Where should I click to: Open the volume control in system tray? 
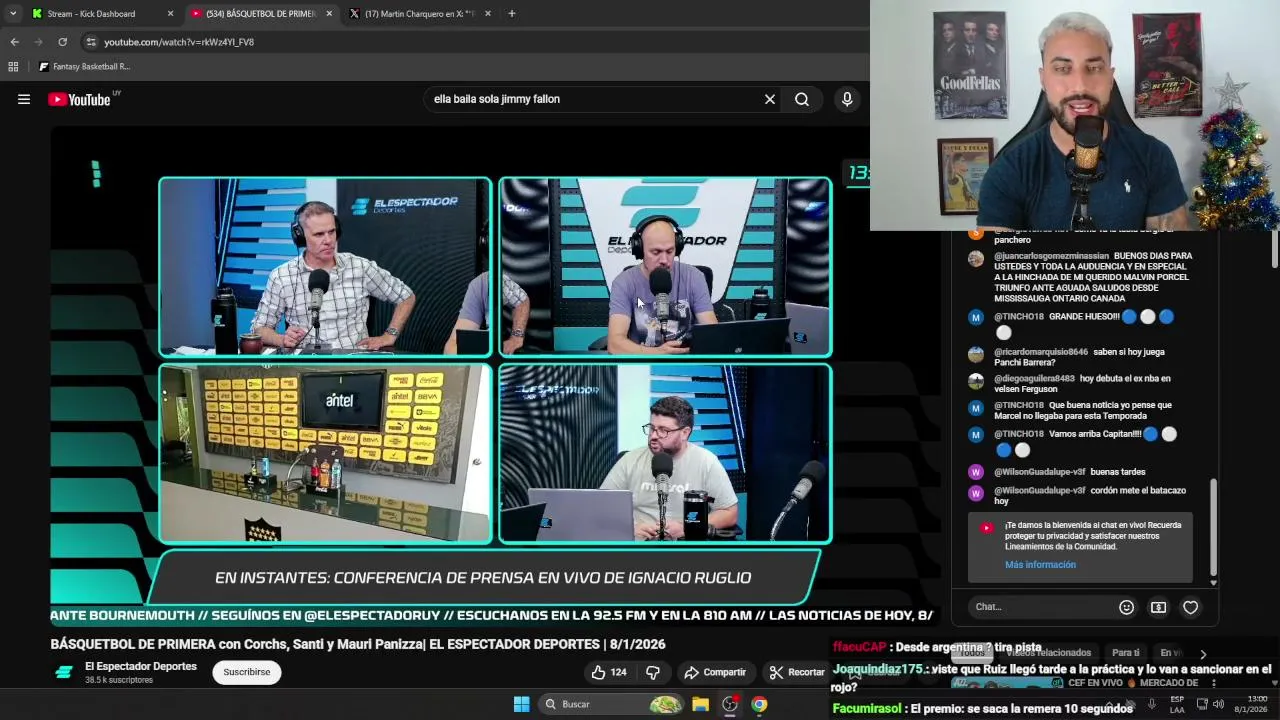pos(1218,704)
